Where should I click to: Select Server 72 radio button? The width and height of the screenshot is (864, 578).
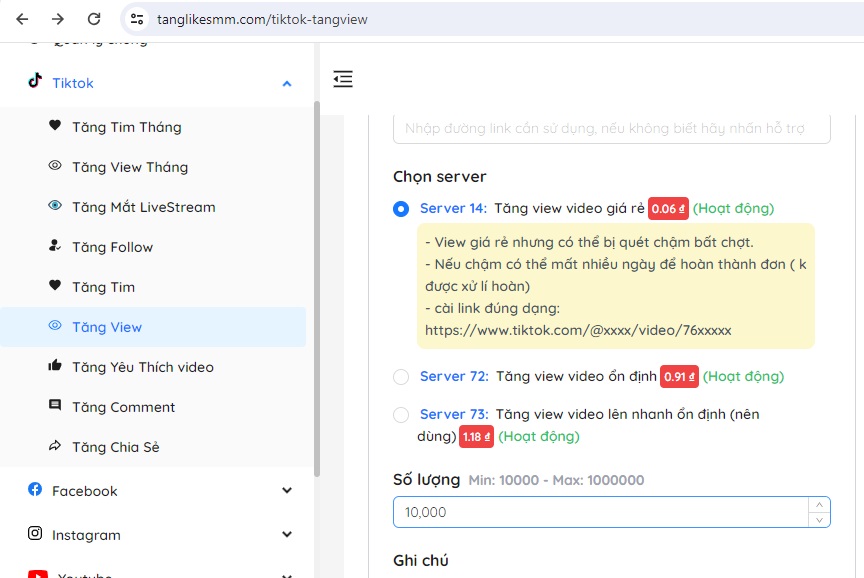click(401, 377)
